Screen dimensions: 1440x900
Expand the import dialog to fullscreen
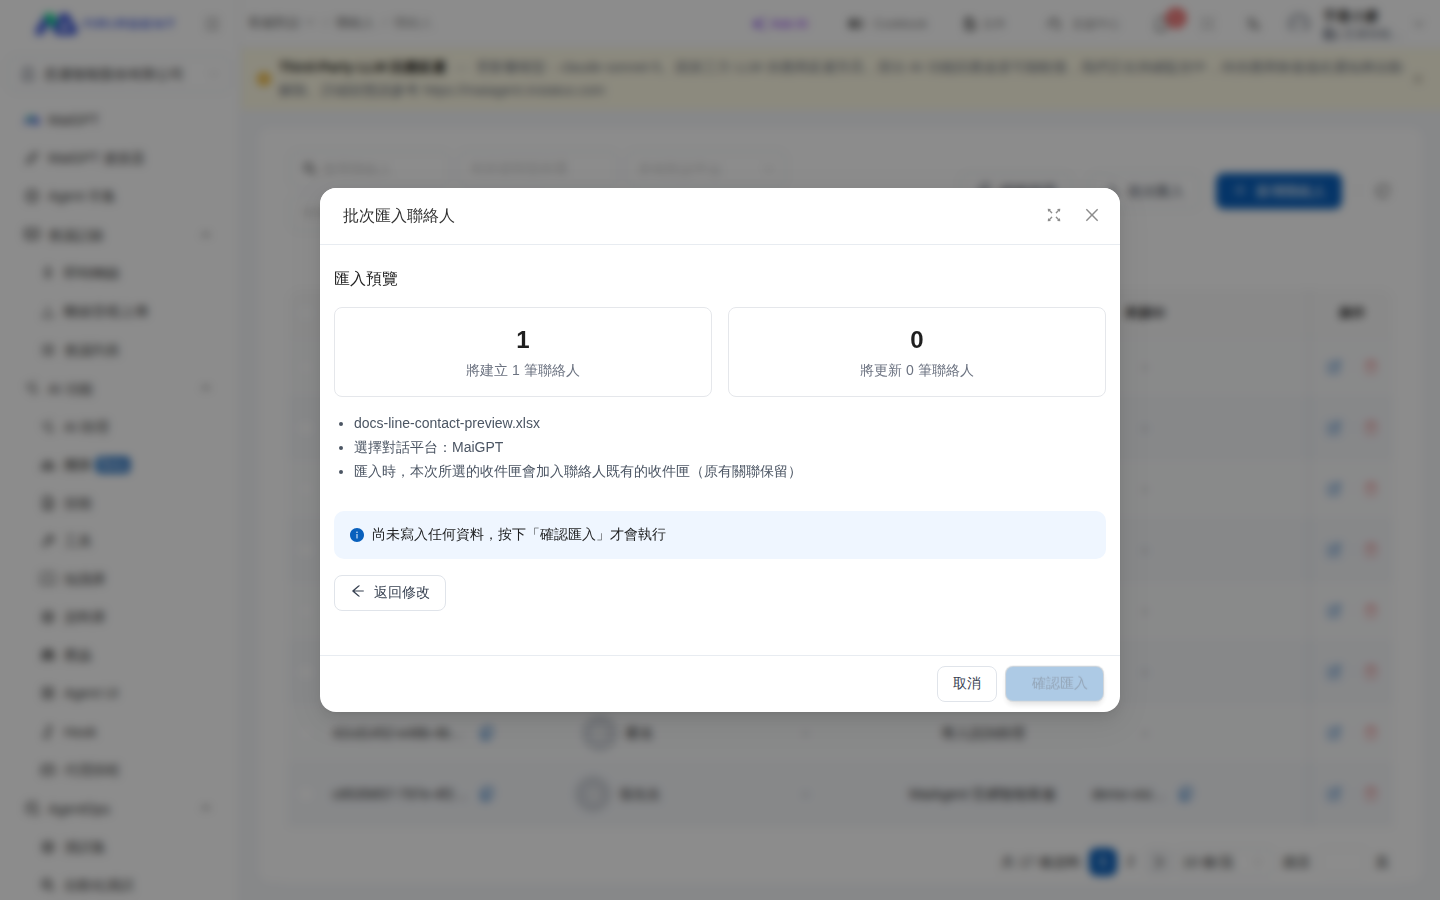[1054, 215]
